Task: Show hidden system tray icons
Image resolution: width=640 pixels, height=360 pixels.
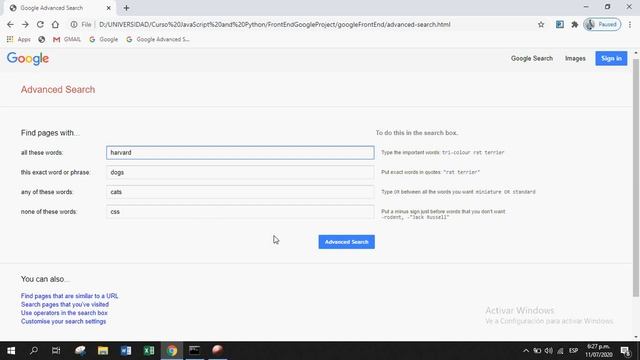Action: (526, 351)
